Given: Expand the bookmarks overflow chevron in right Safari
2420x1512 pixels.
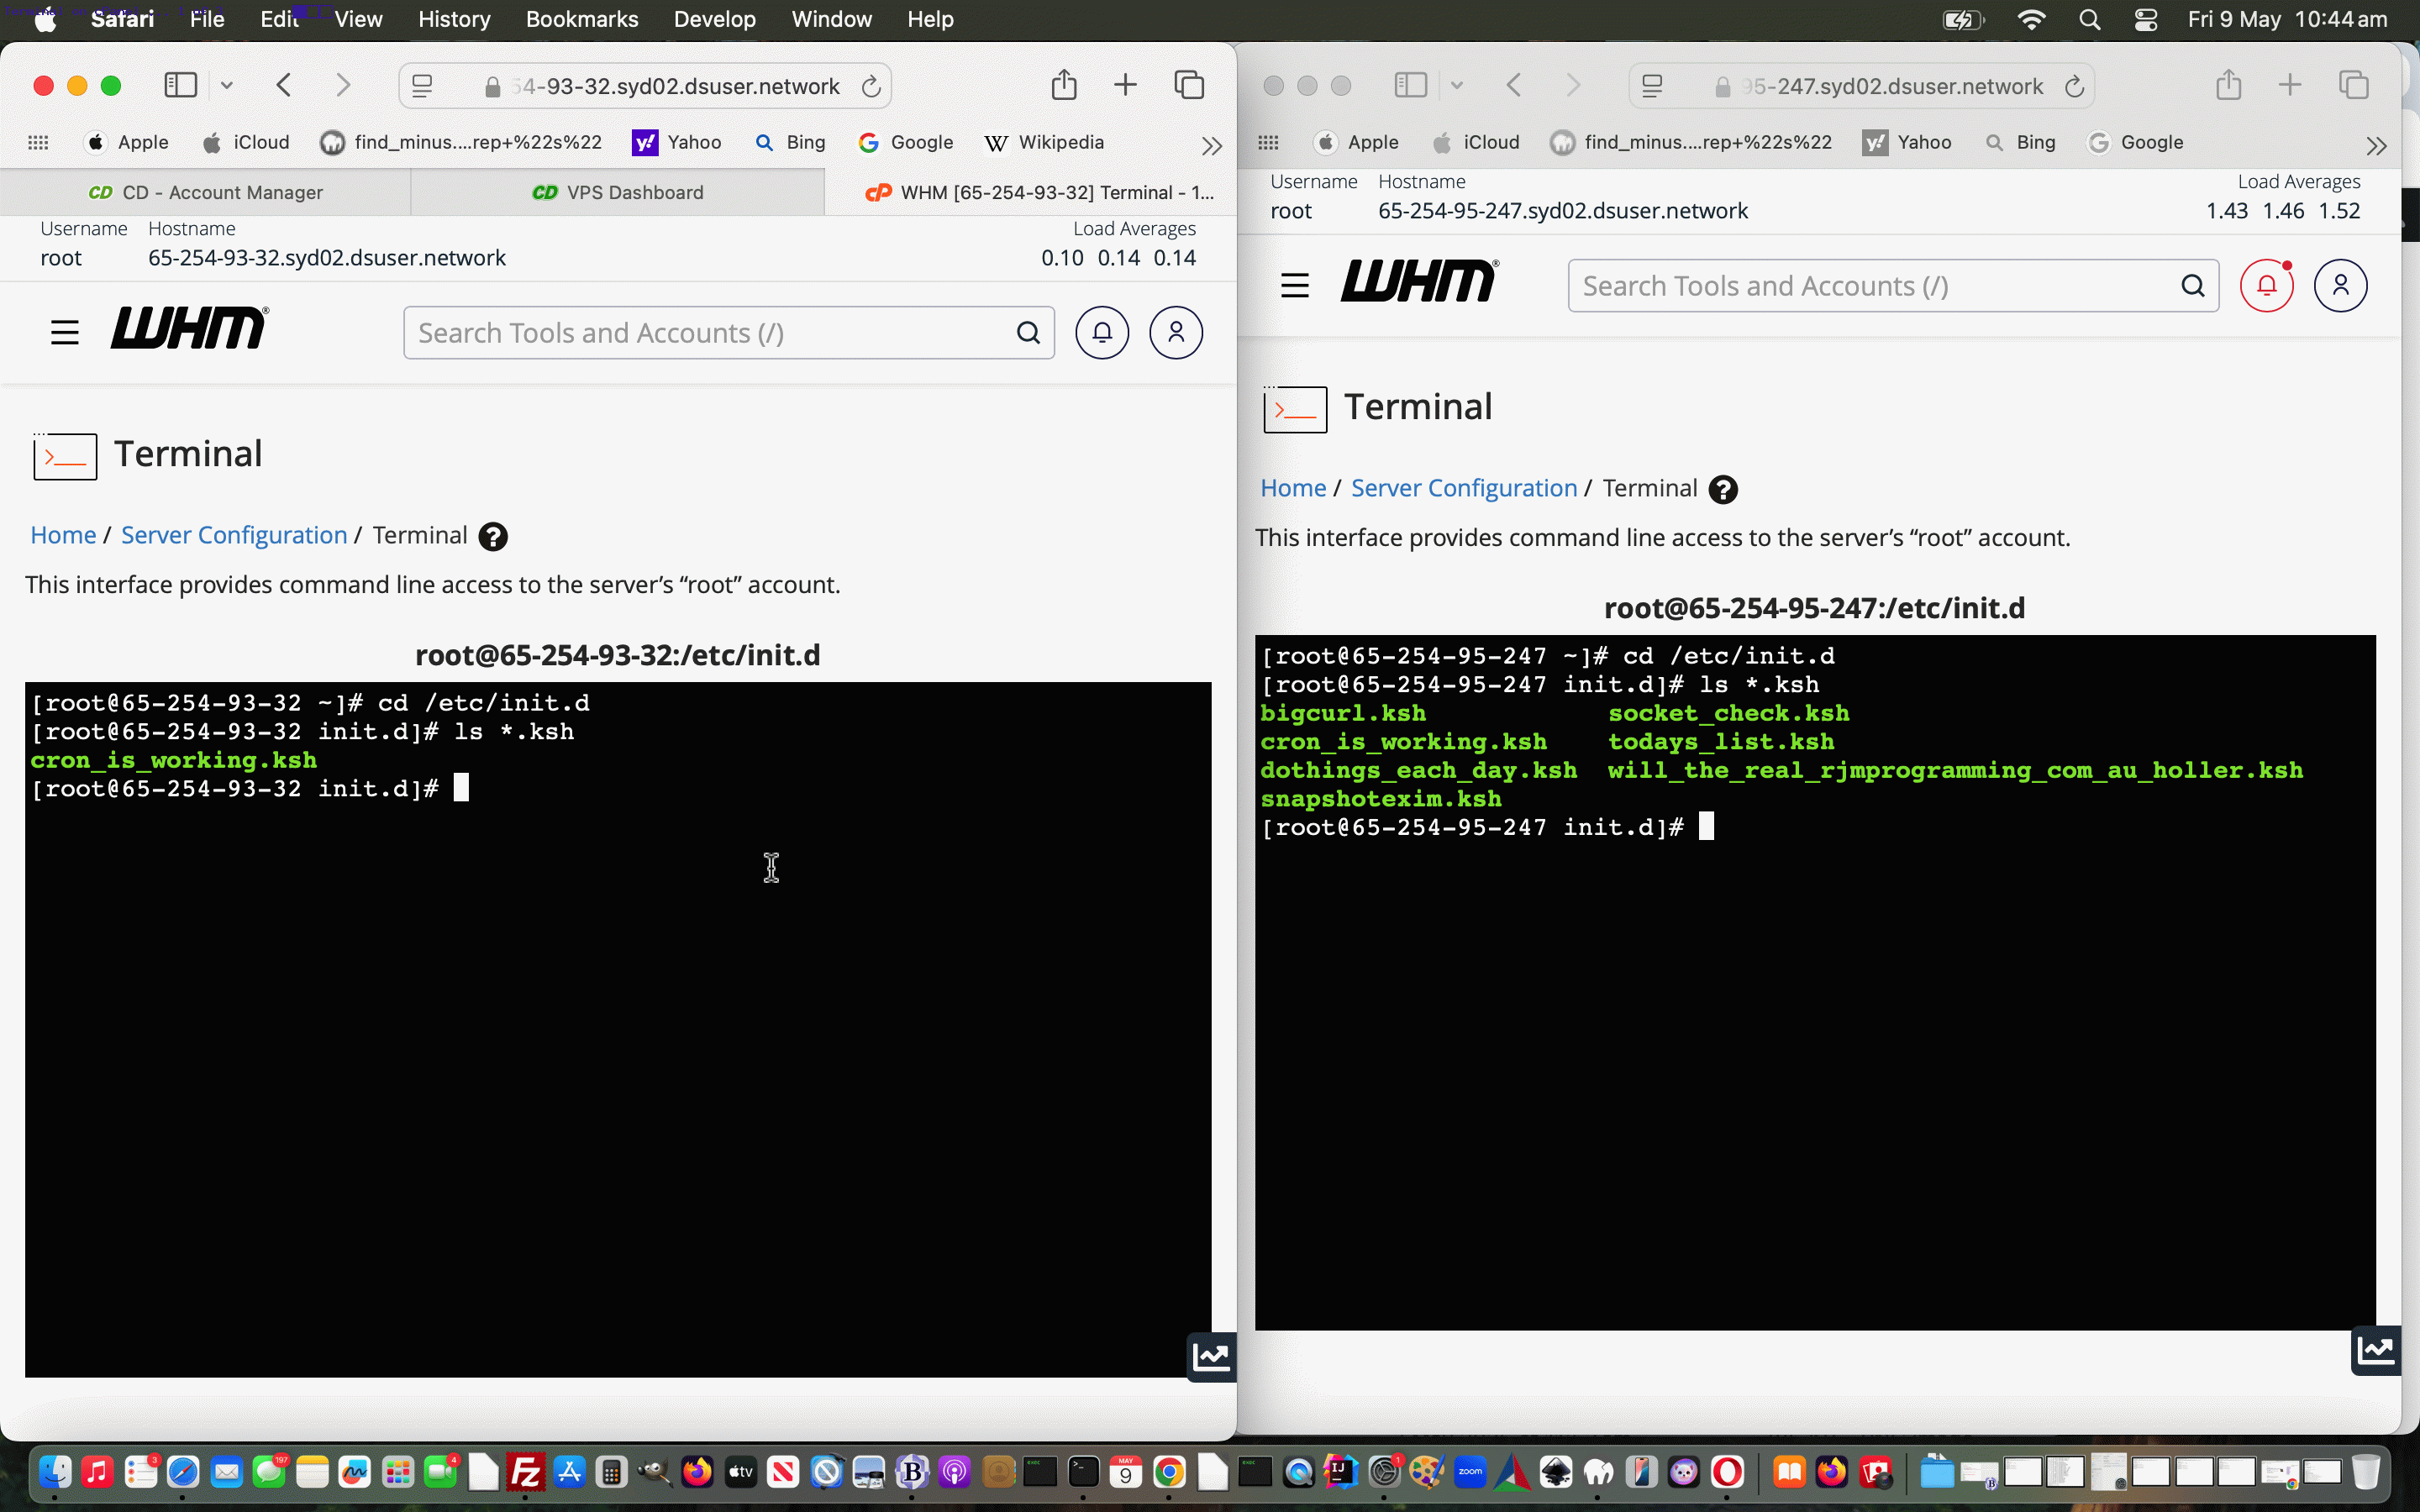Looking at the screenshot, I should point(2377,146).
